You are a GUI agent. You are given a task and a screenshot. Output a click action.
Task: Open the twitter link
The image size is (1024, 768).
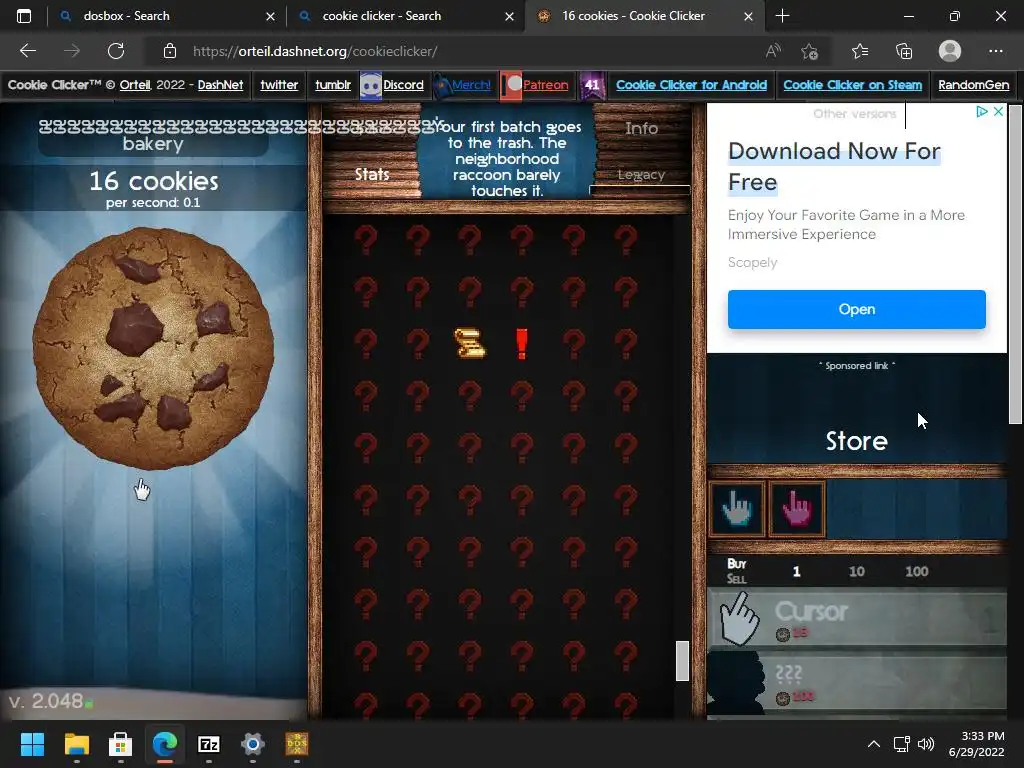[x=279, y=85]
